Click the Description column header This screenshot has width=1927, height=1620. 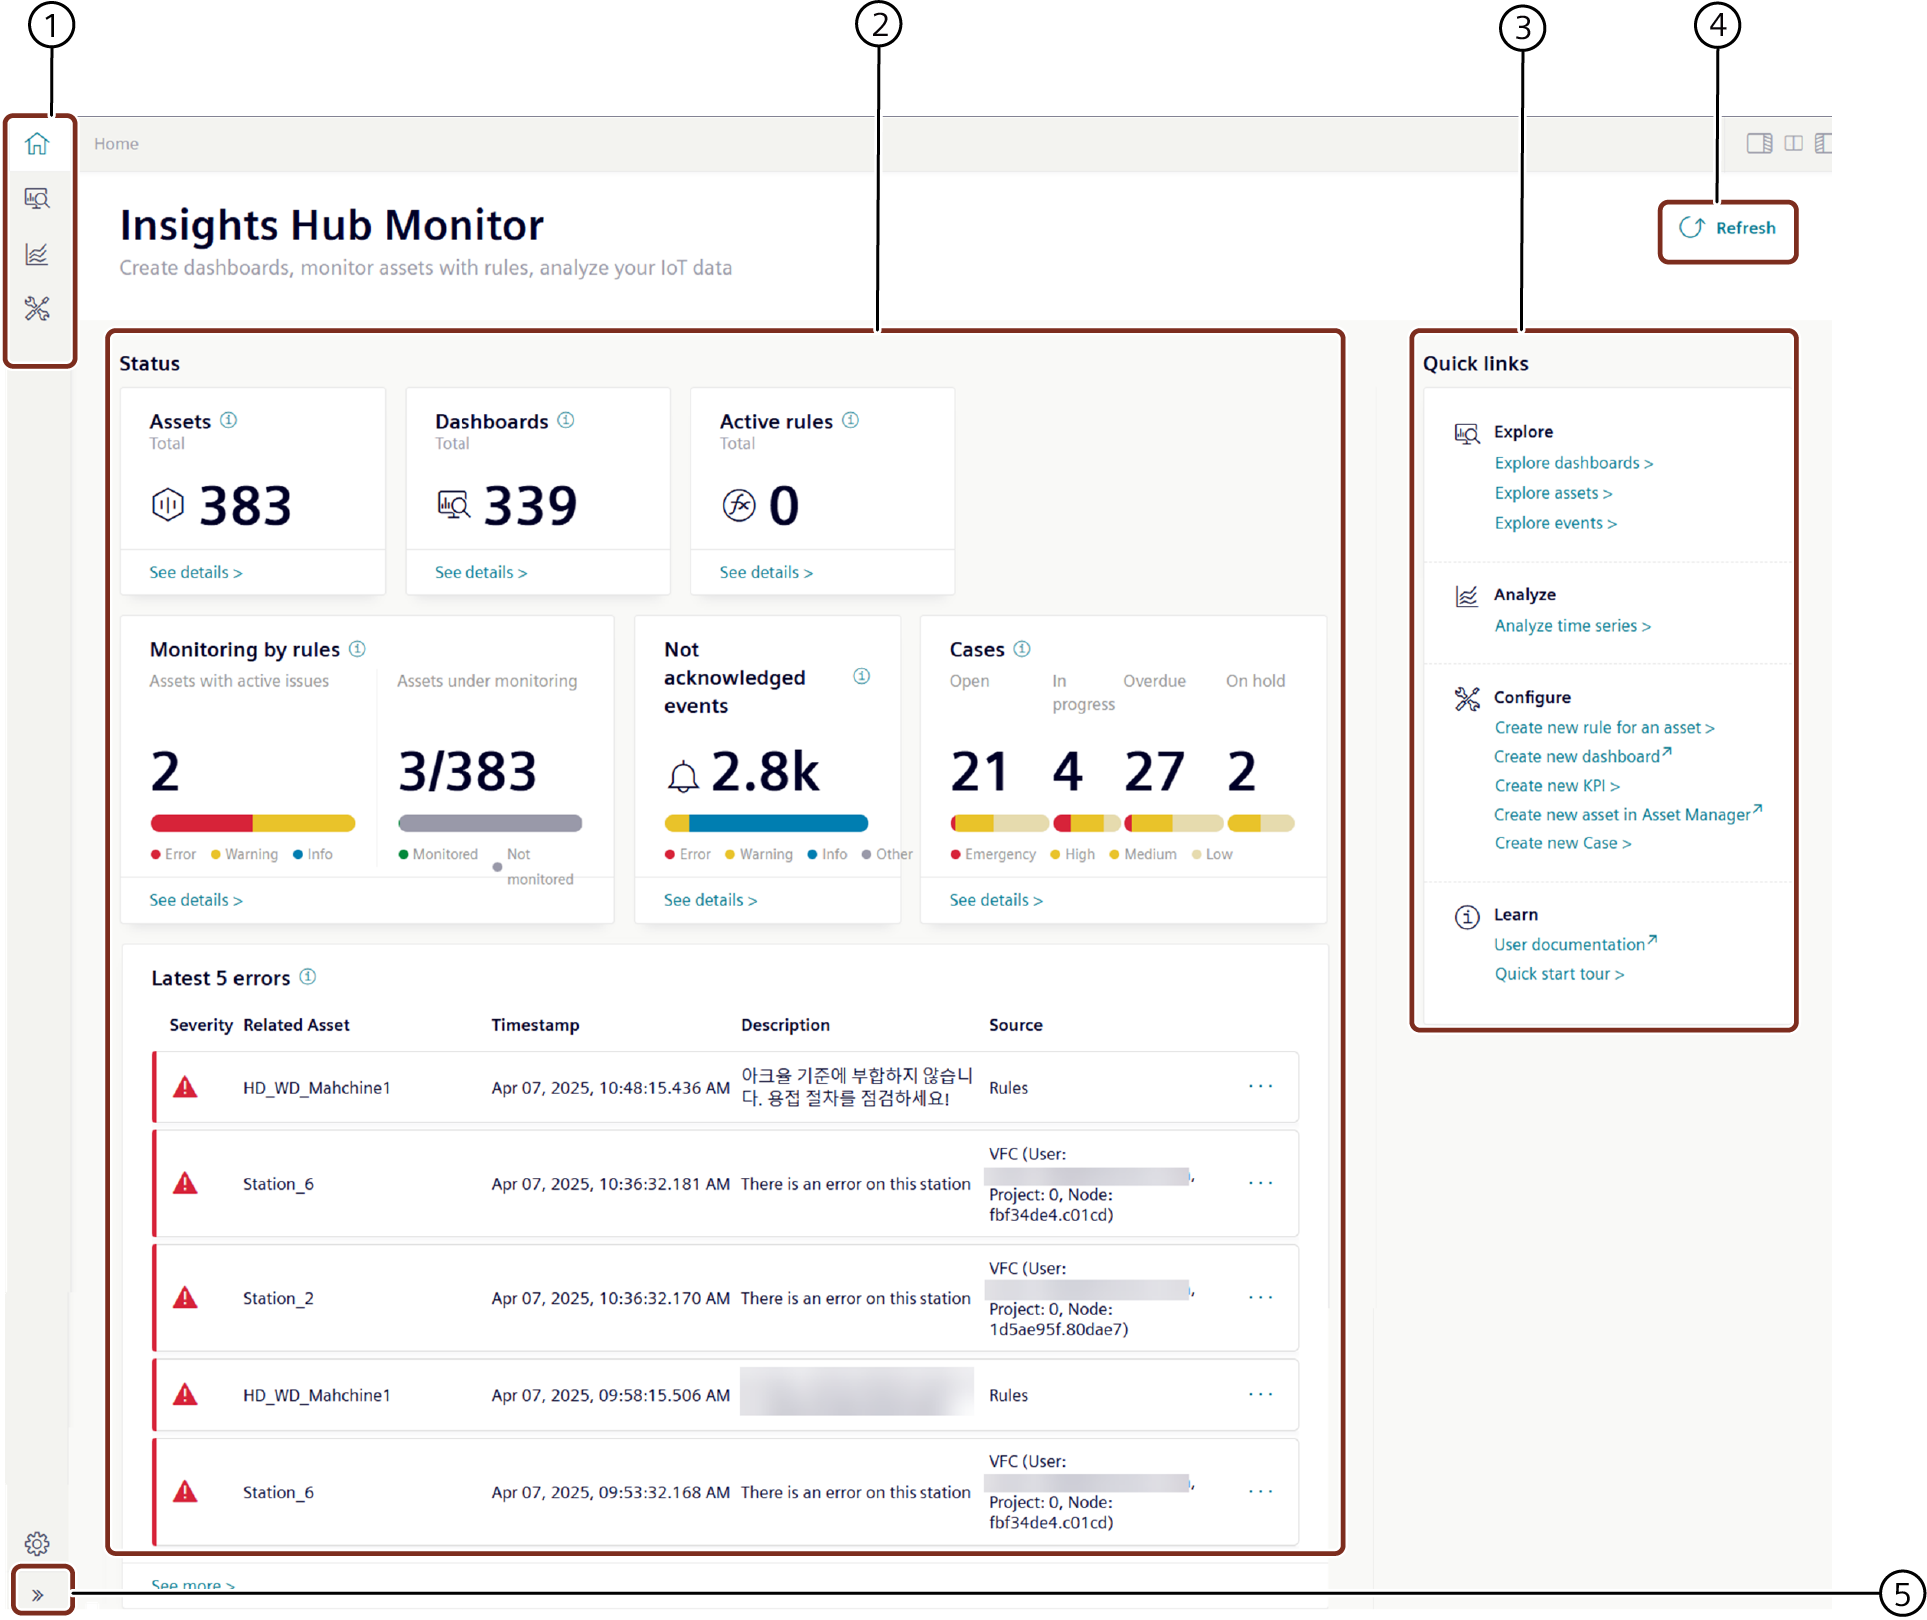pos(785,1026)
